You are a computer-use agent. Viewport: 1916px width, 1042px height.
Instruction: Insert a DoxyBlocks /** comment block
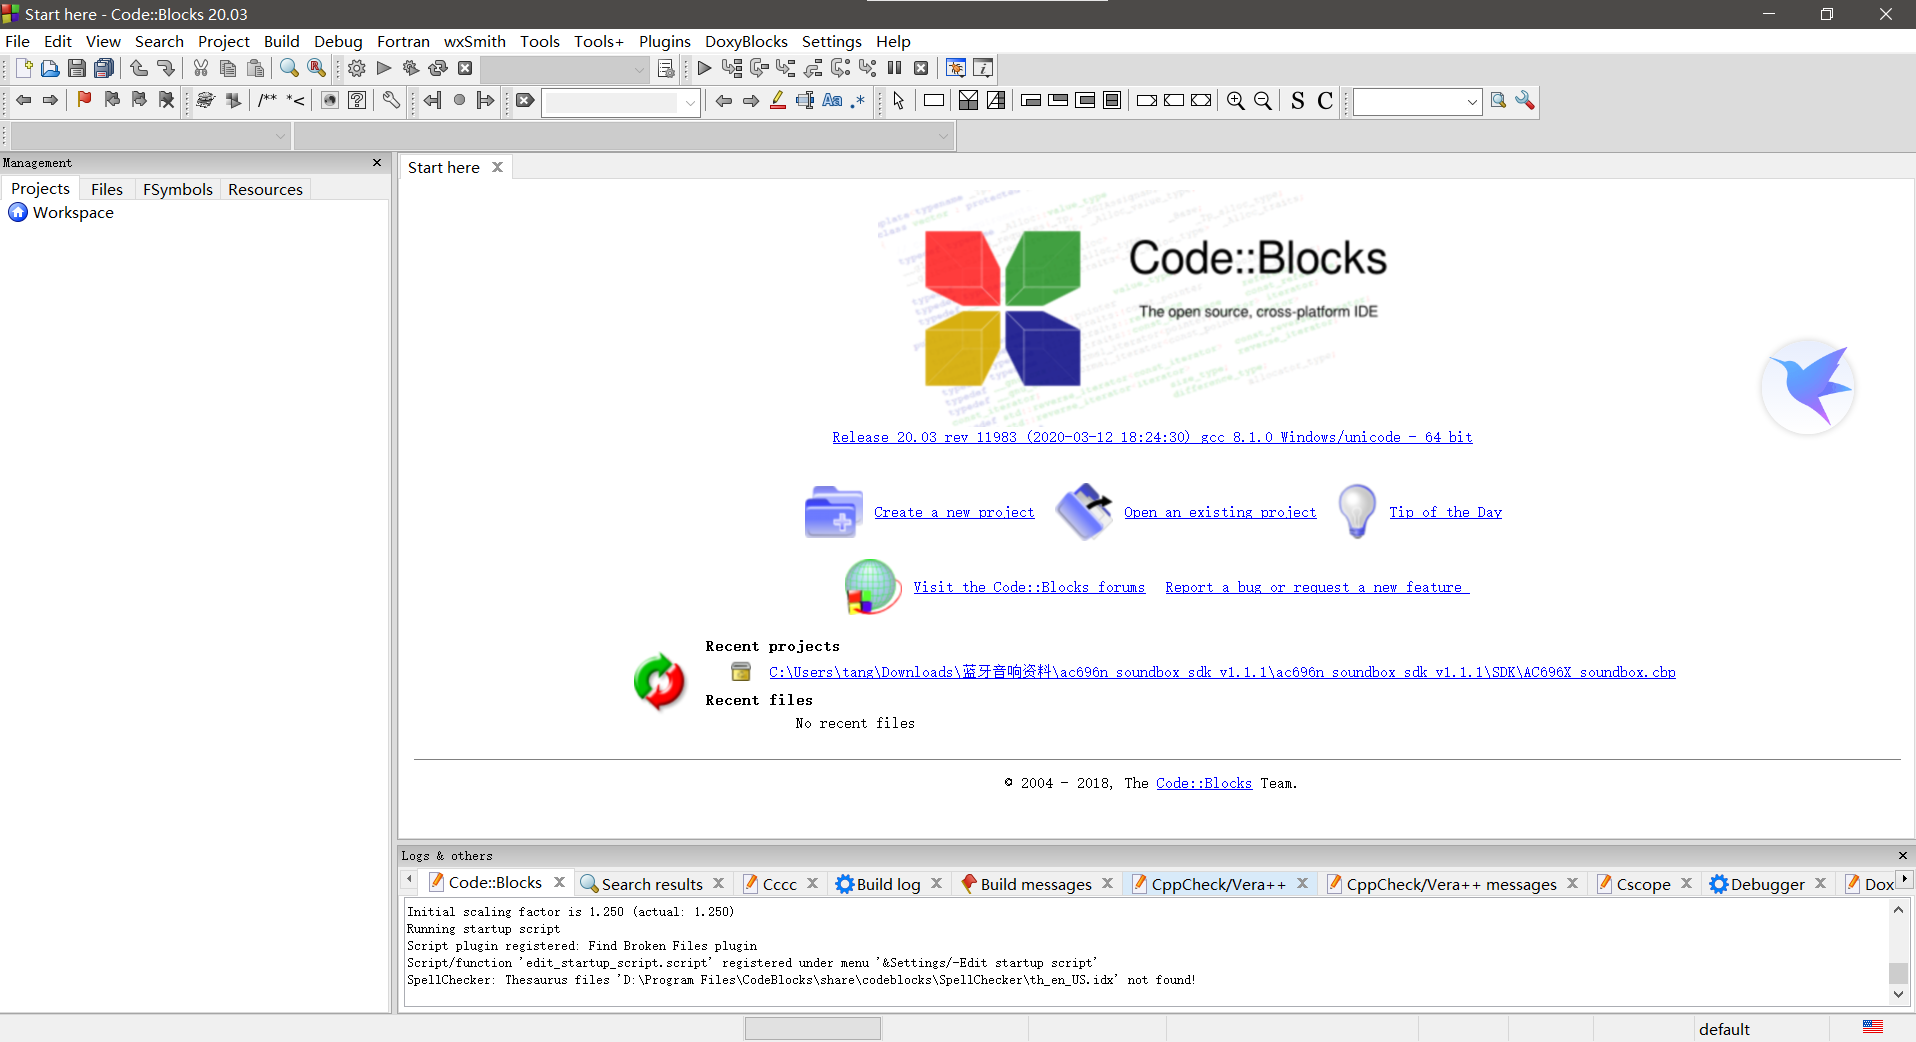pos(267,100)
